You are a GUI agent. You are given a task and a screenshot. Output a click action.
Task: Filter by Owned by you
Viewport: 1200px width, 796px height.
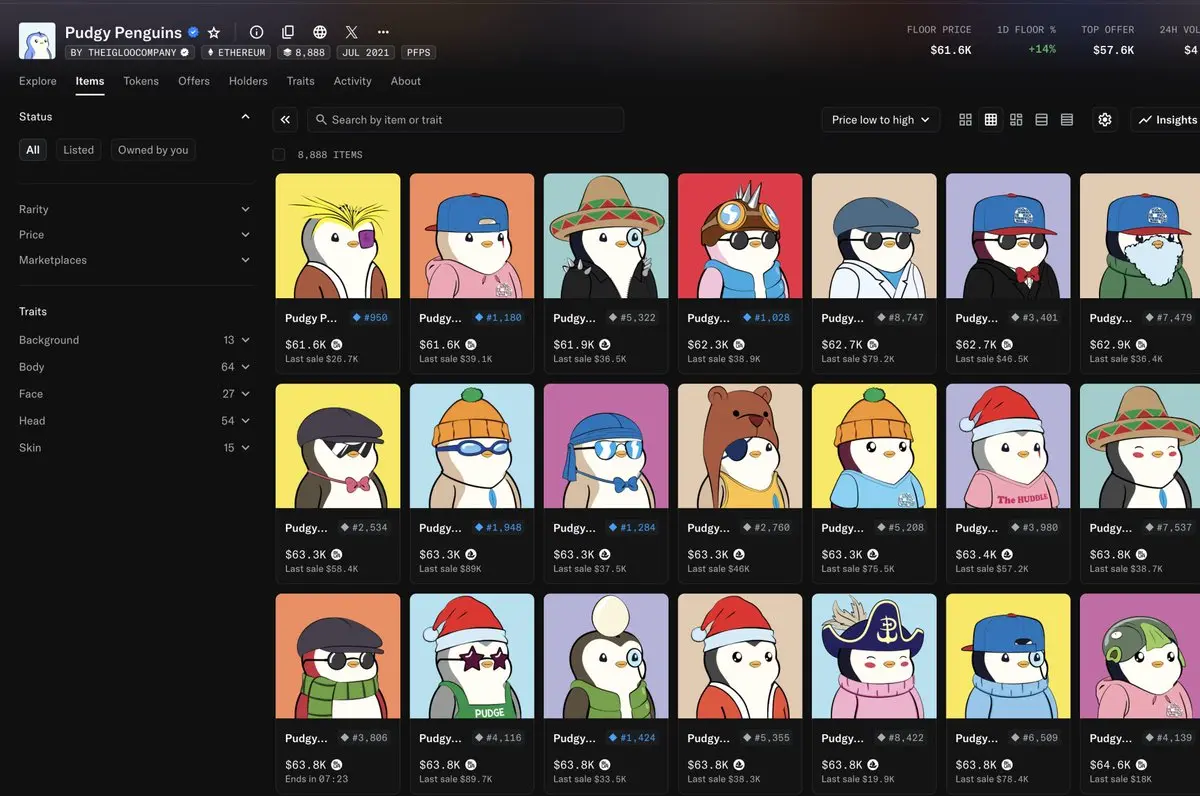pyautogui.click(x=153, y=150)
